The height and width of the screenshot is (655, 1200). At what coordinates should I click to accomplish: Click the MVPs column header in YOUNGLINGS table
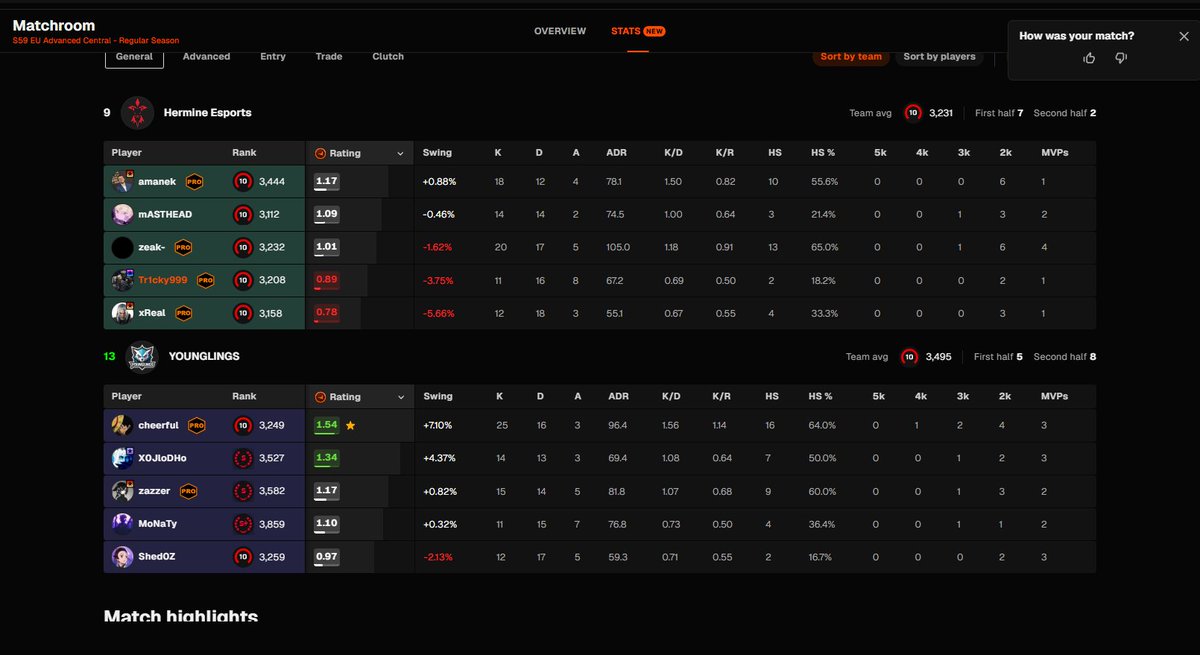pos(1054,396)
